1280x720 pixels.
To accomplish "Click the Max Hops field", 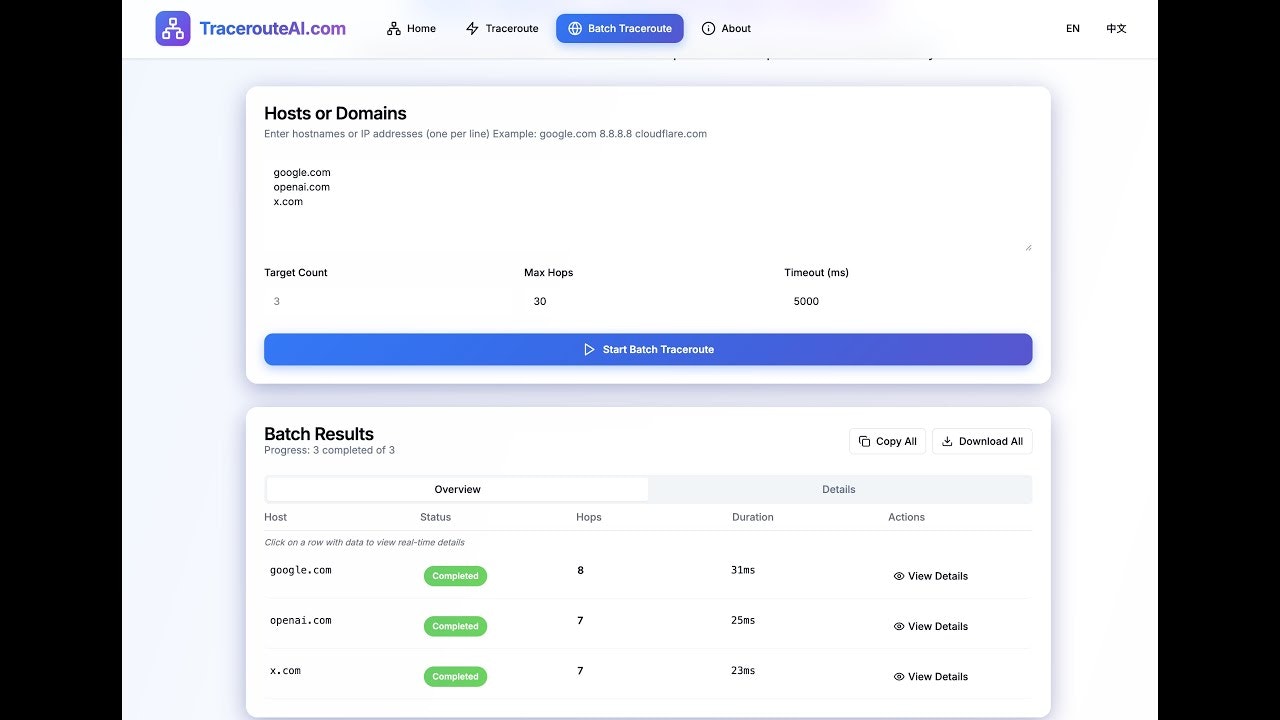I will 648,301.
